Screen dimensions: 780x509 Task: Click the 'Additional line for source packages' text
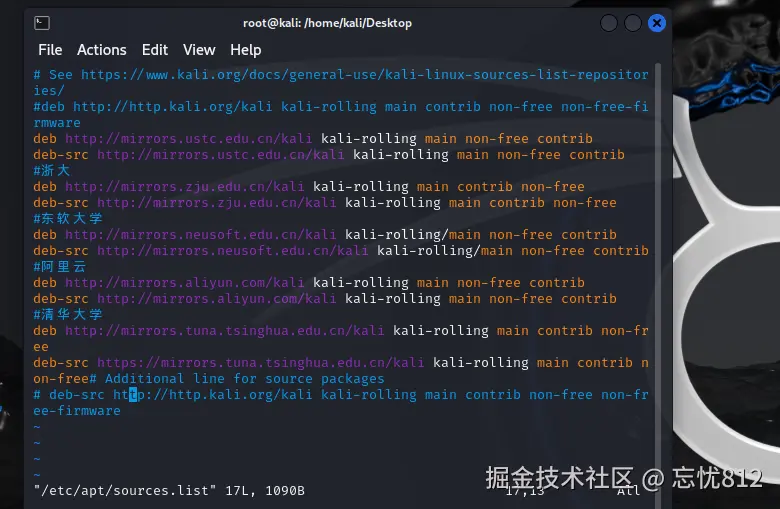pyautogui.click(x=244, y=379)
